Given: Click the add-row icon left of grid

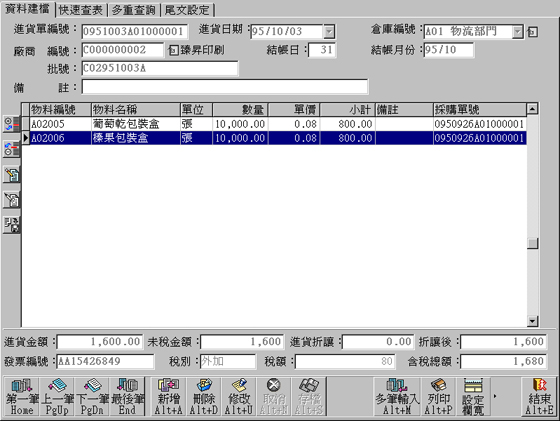Looking at the screenshot, I should point(11,124).
